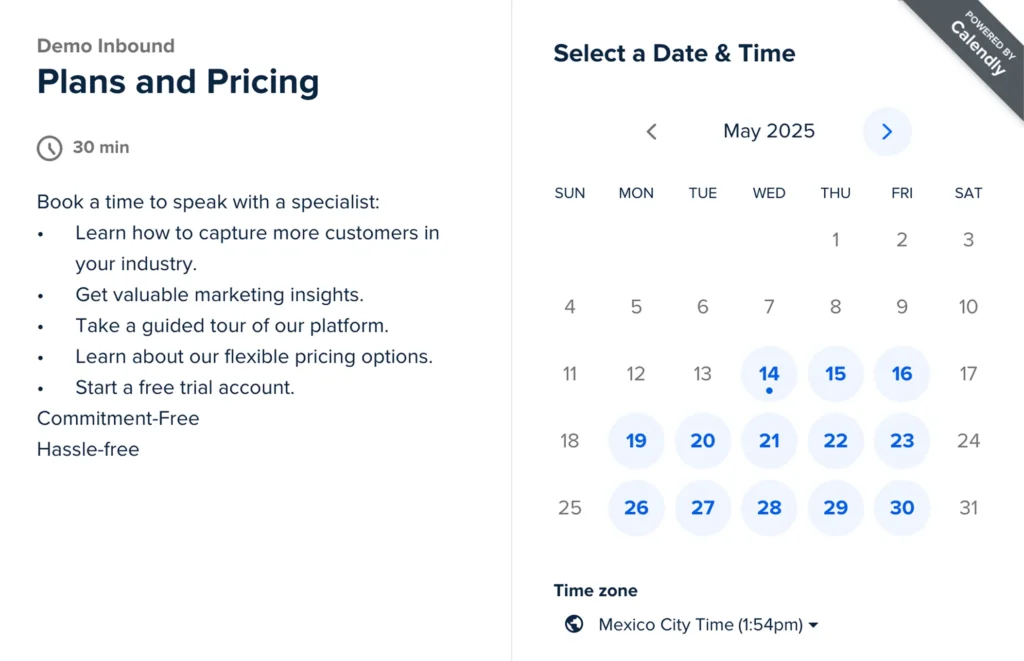The height and width of the screenshot is (661, 1024).
Task: Pick May 28 on the calendar
Action: click(769, 508)
